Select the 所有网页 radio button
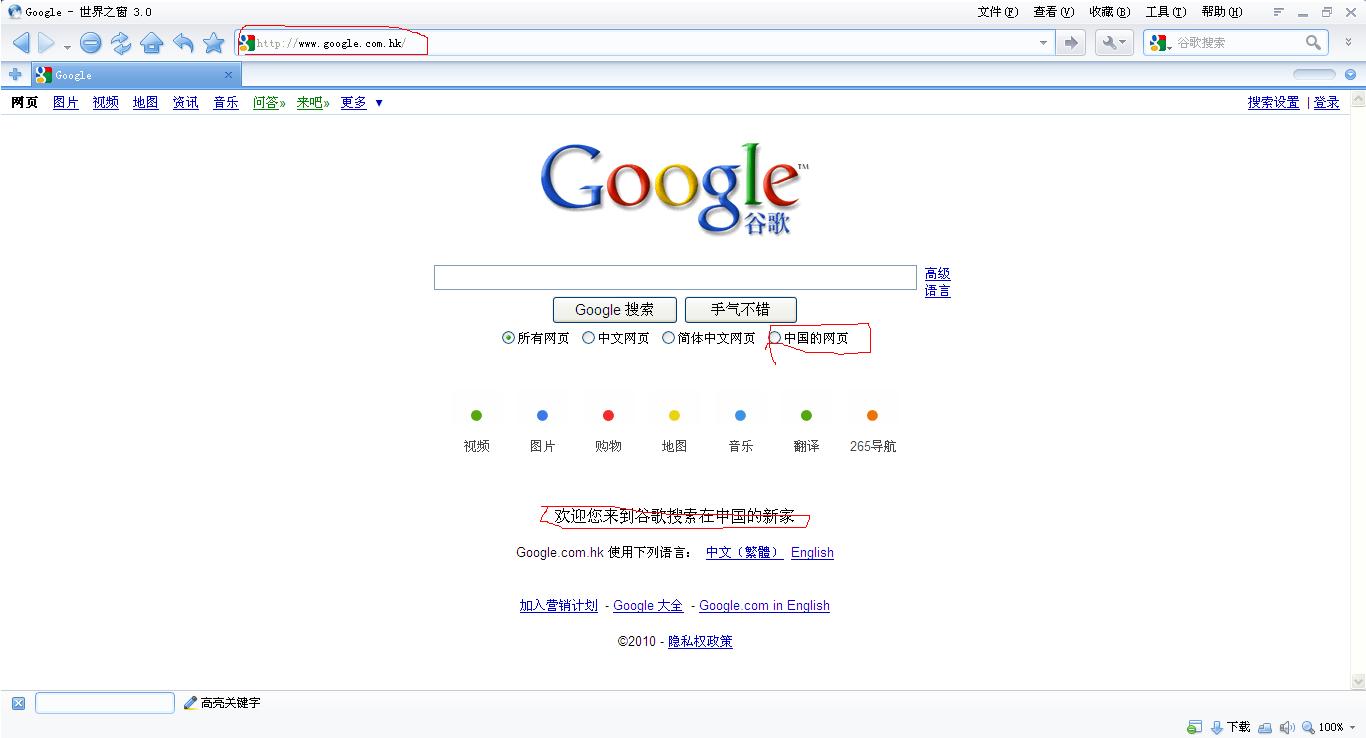 (x=508, y=338)
